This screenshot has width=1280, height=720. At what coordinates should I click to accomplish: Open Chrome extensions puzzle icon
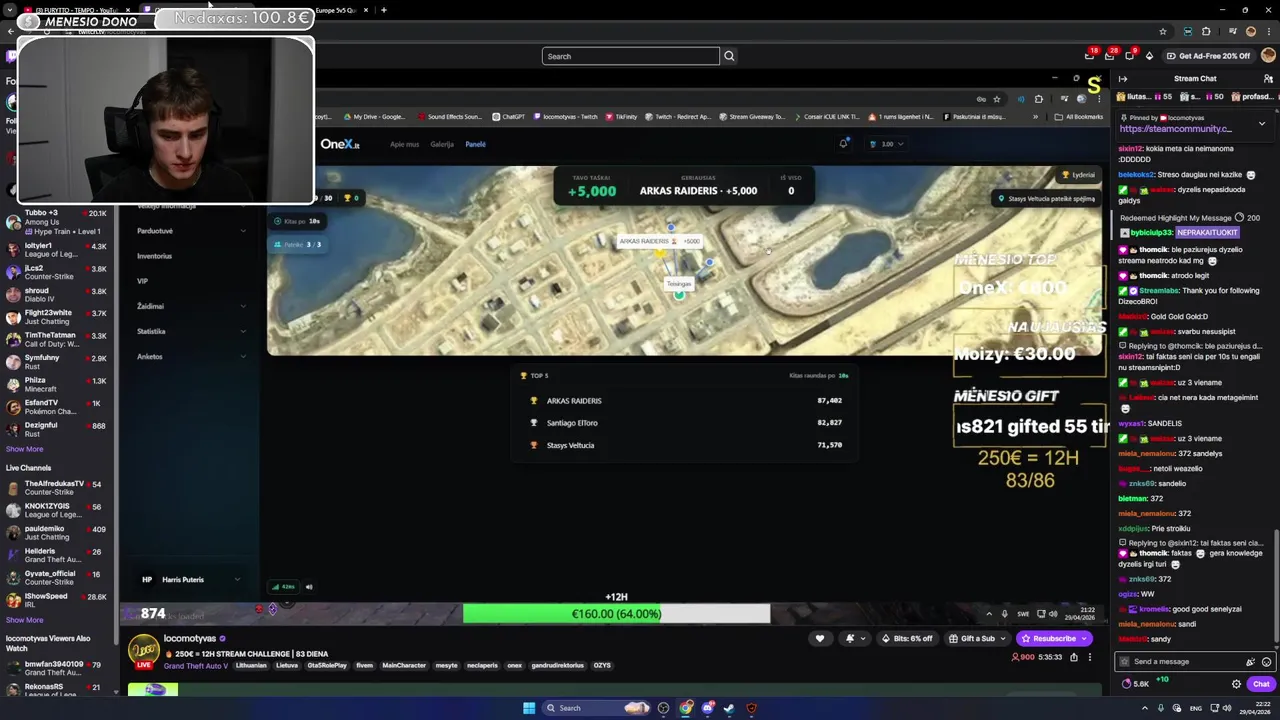coord(1206,31)
